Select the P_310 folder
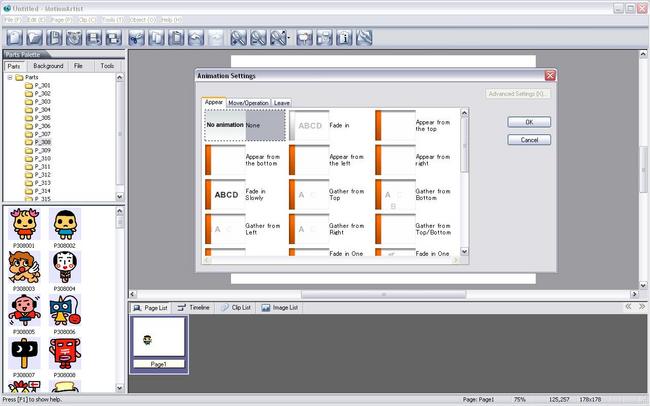 38,158
